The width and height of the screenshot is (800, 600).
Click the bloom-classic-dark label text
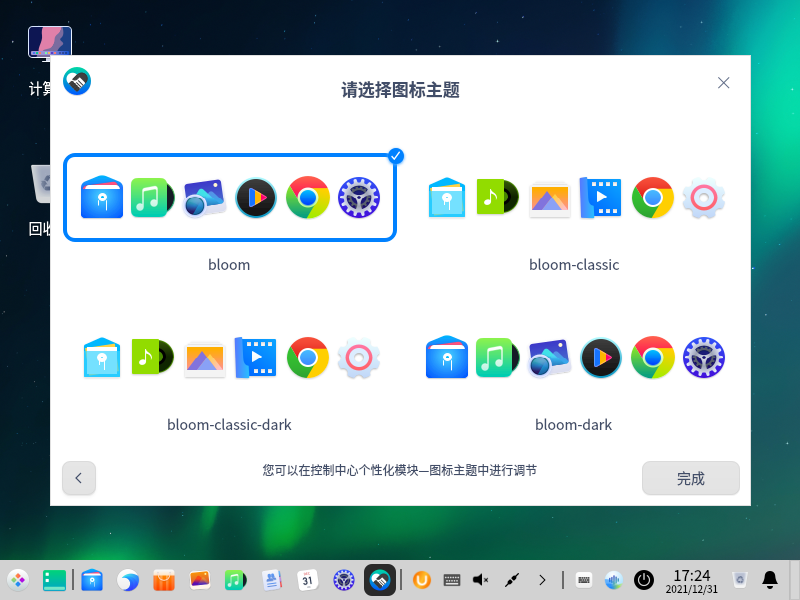229,424
